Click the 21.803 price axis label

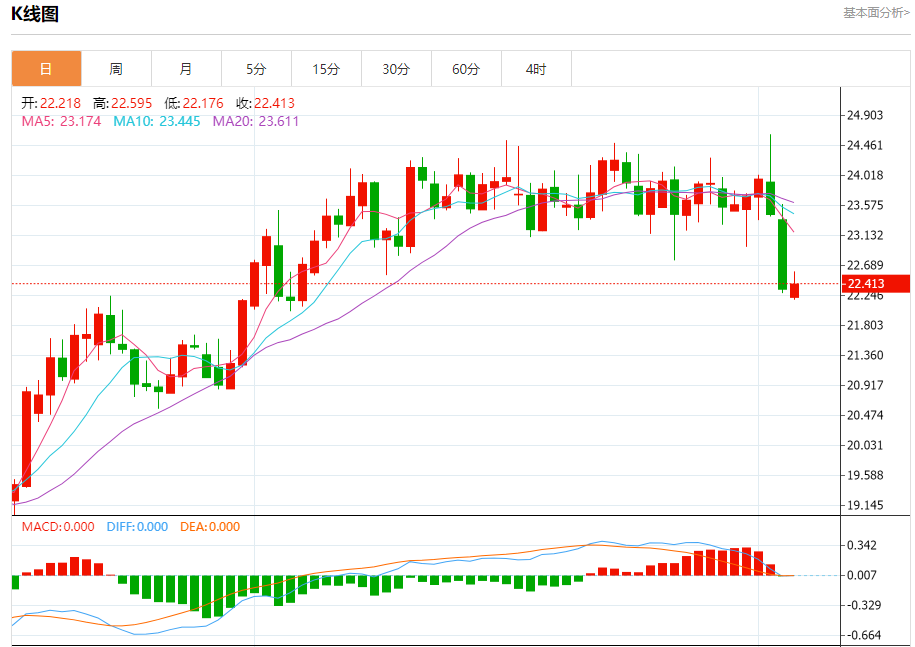(x=865, y=325)
